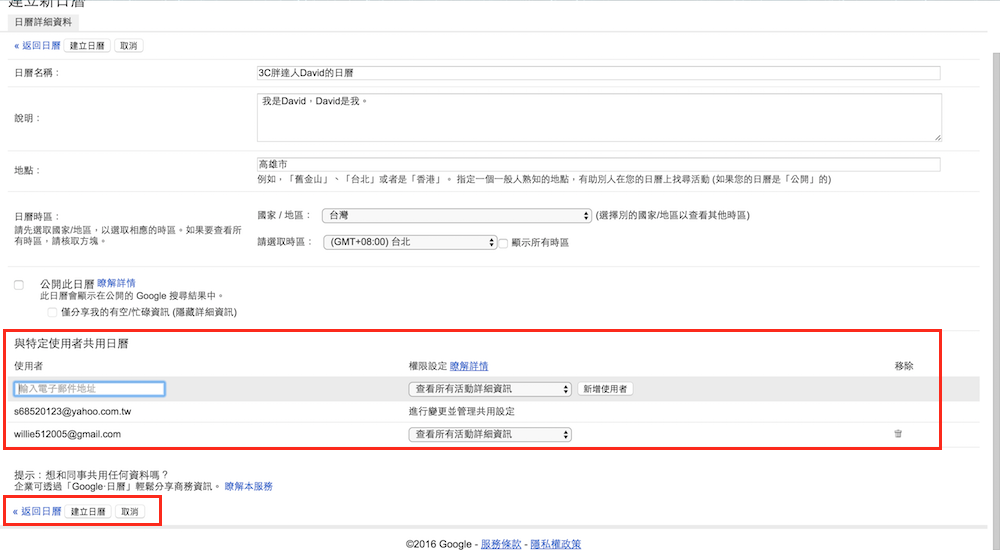Check the 公開此日曆 checkbox
Image resolution: width=1000 pixels, height=550 pixels.
[19, 285]
